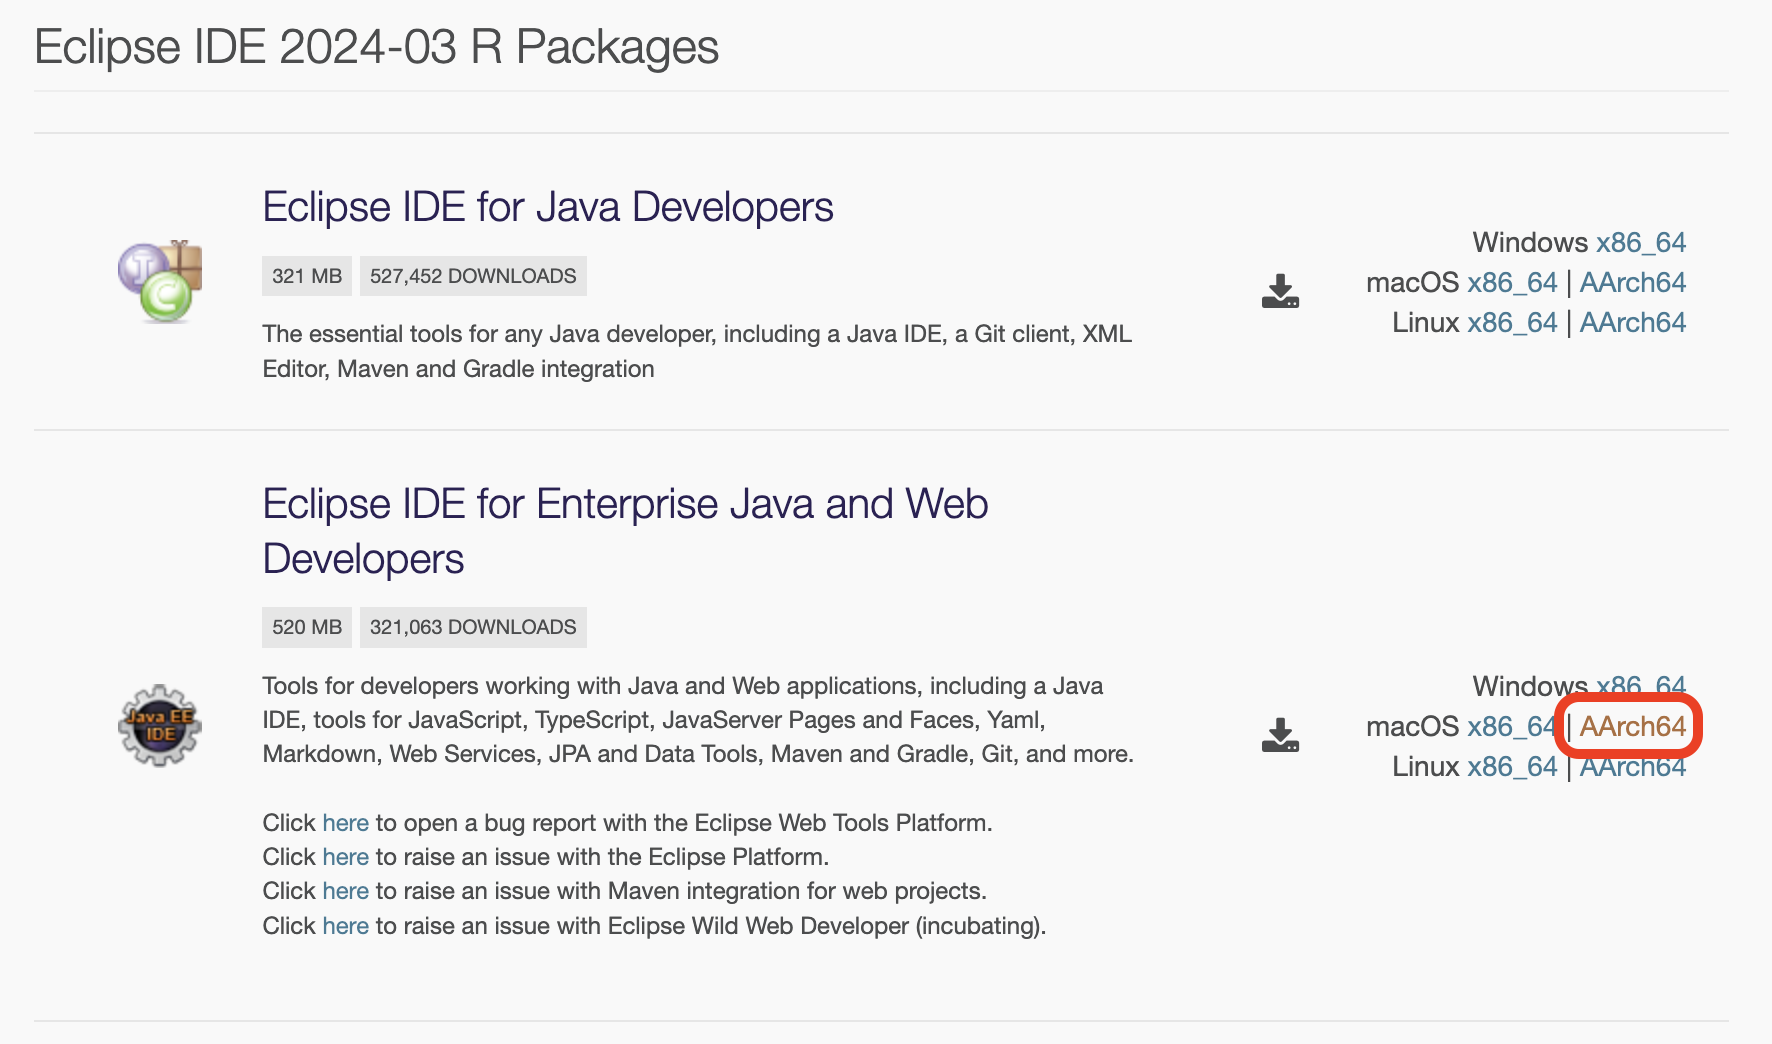Download Enterprise Java Windows x86_64
The width and height of the screenshot is (1772, 1044).
1641,686
